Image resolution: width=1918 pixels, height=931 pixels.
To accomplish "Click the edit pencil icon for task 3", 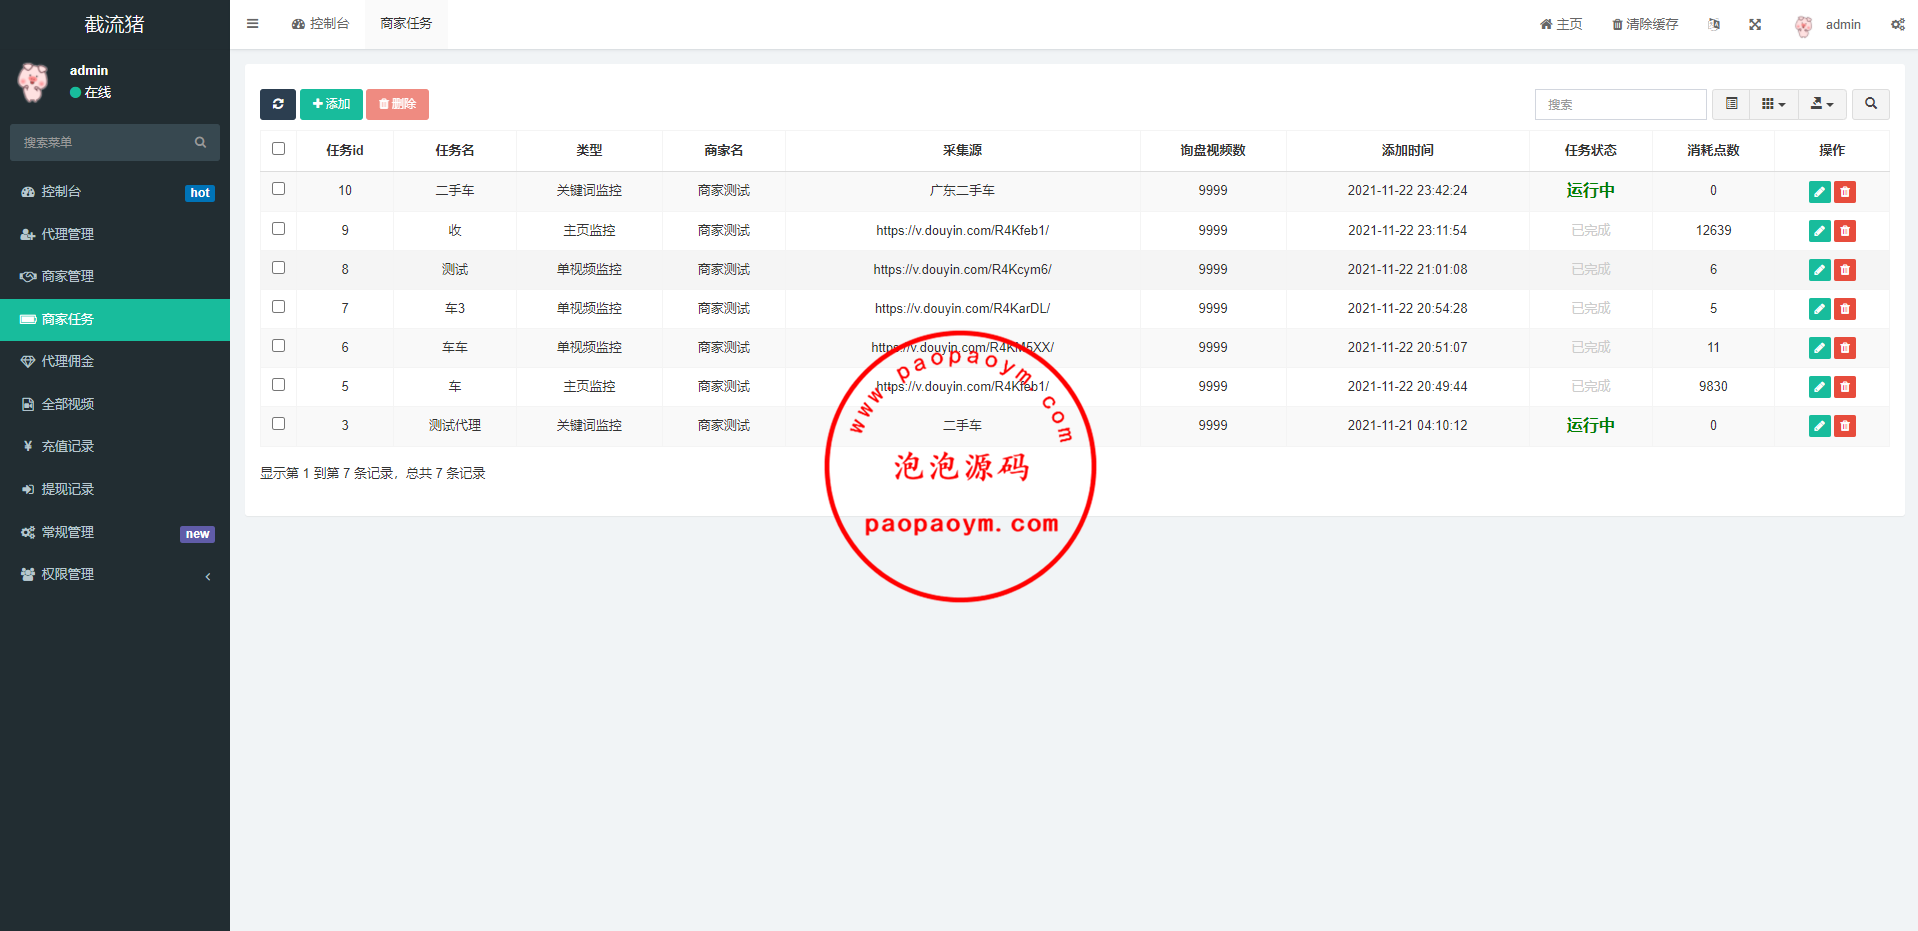I will tap(1819, 426).
